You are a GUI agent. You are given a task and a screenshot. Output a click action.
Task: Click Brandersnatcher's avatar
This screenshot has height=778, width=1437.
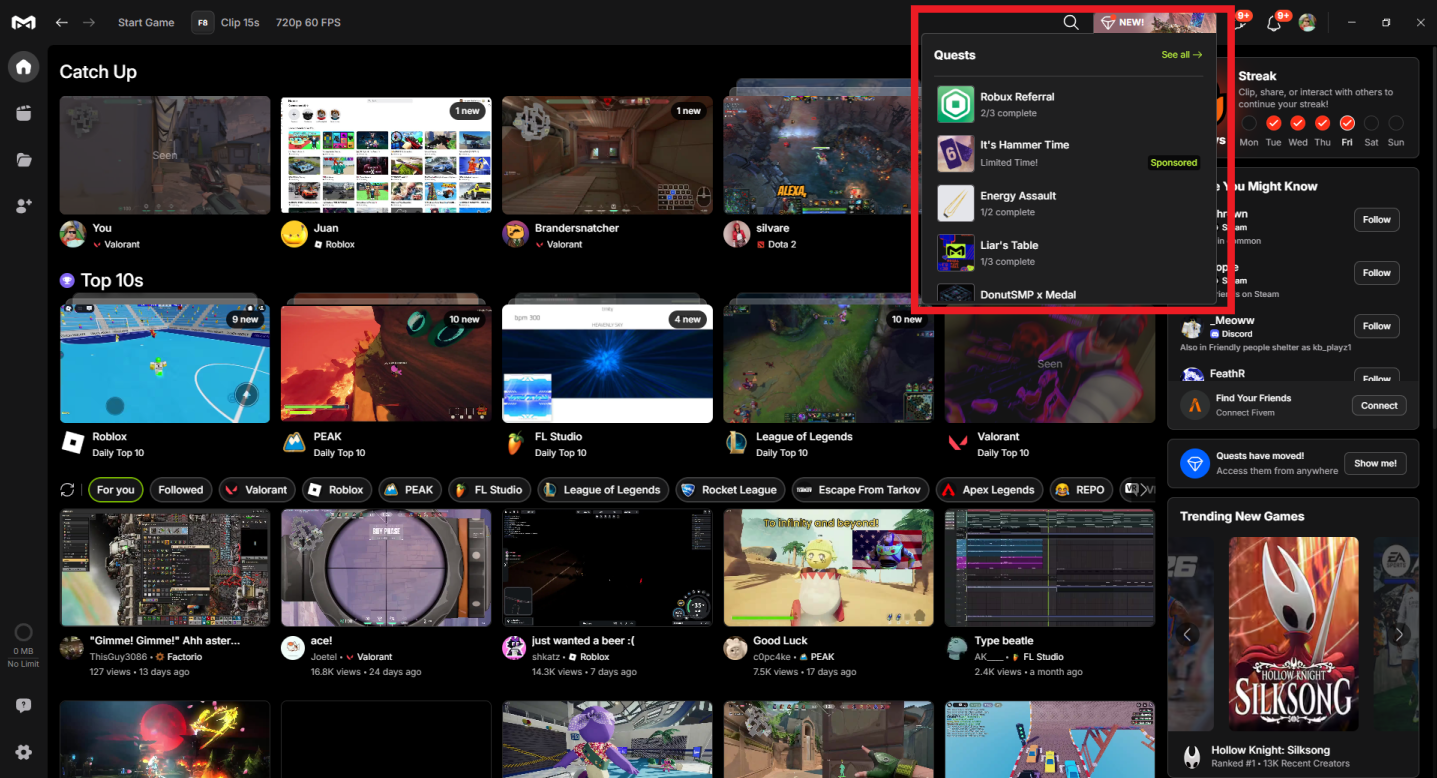coord(514,234)
